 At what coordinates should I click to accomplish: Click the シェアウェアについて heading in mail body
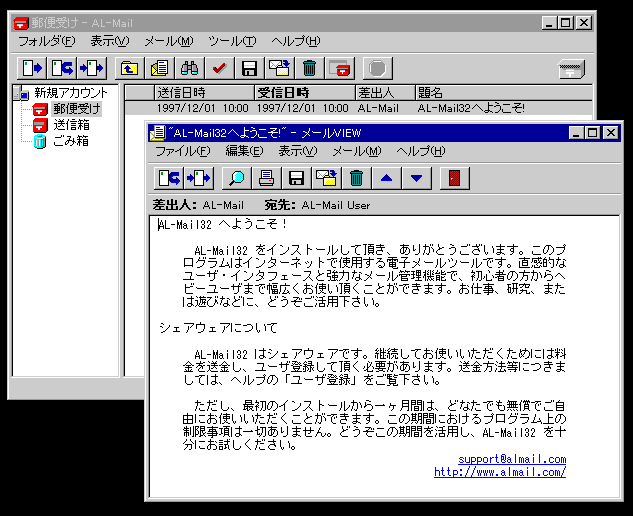tap(218, 328)
